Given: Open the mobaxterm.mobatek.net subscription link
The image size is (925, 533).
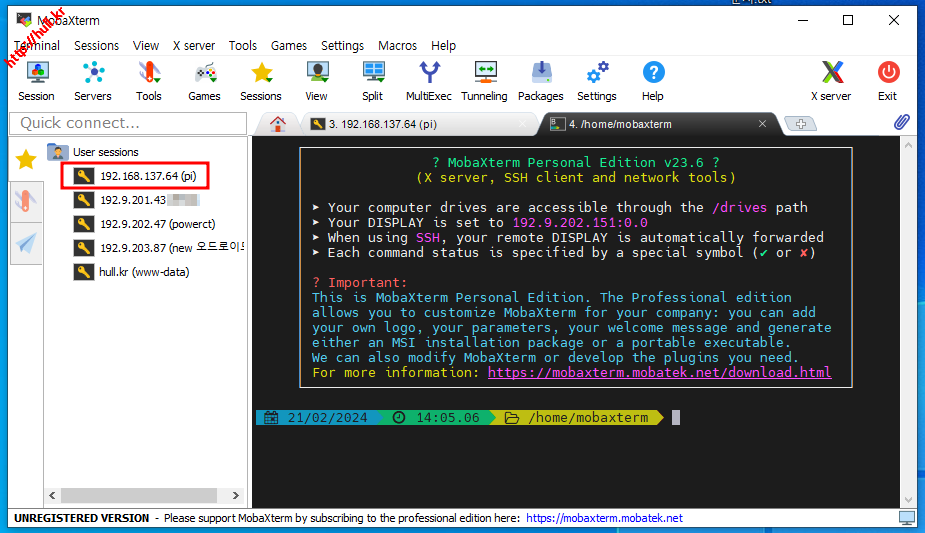Looking at the screenshot, I should click(x=604, y=518).
